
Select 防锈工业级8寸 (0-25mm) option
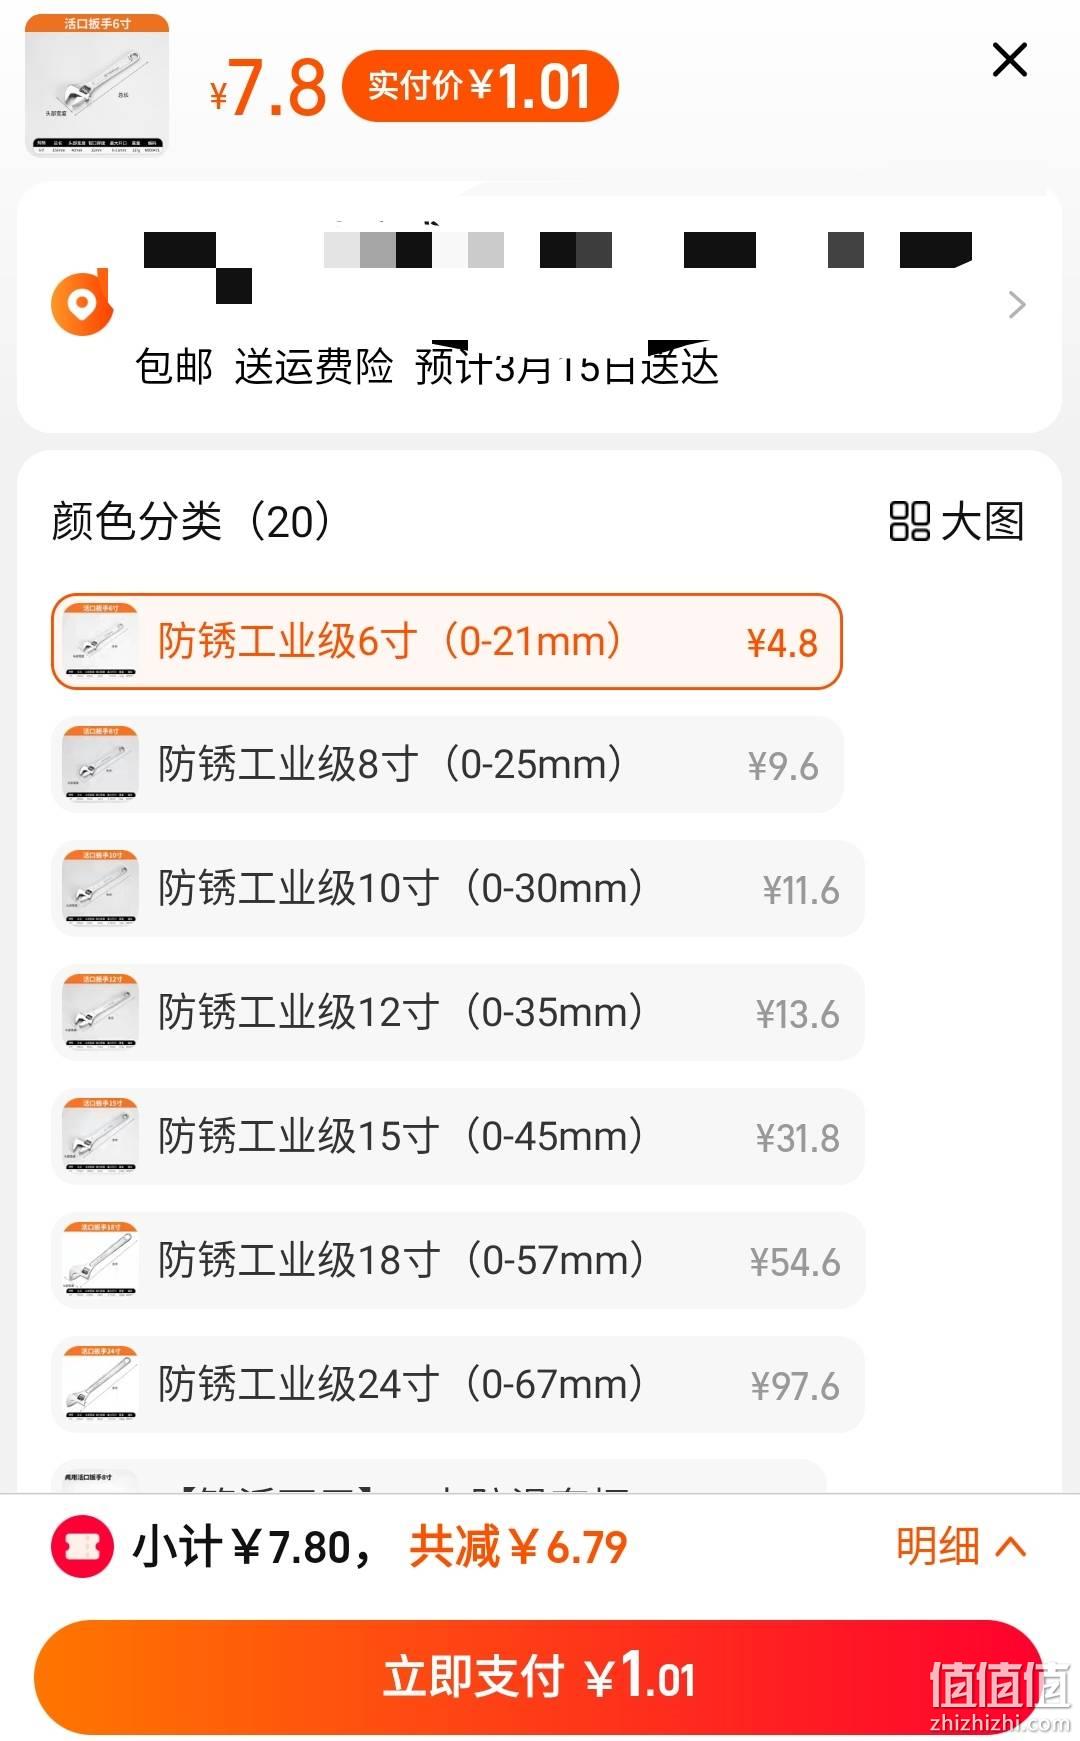click(447, 765)
